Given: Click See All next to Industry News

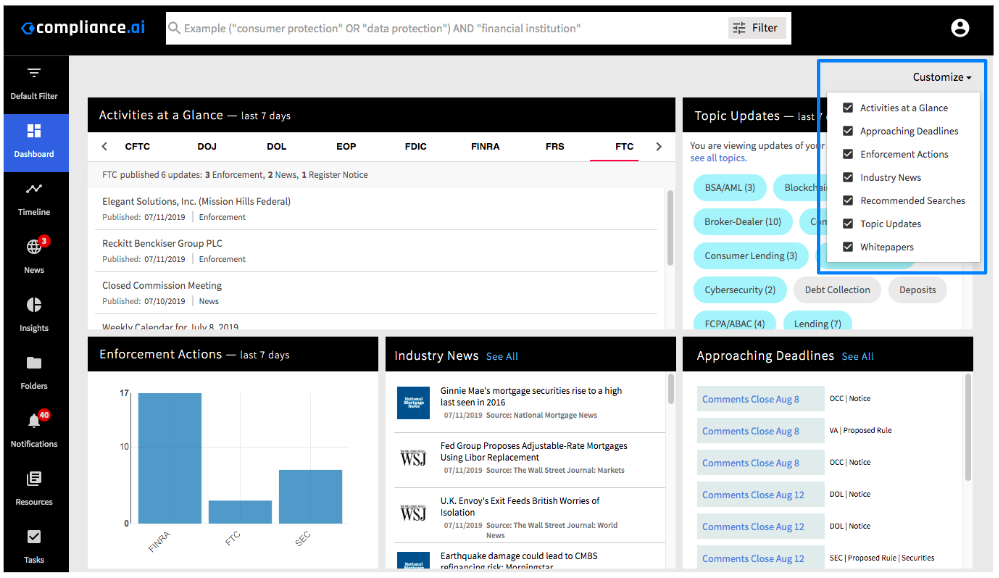Looking at the screenshot, I should pyautogui.click(x=502, y=357).
